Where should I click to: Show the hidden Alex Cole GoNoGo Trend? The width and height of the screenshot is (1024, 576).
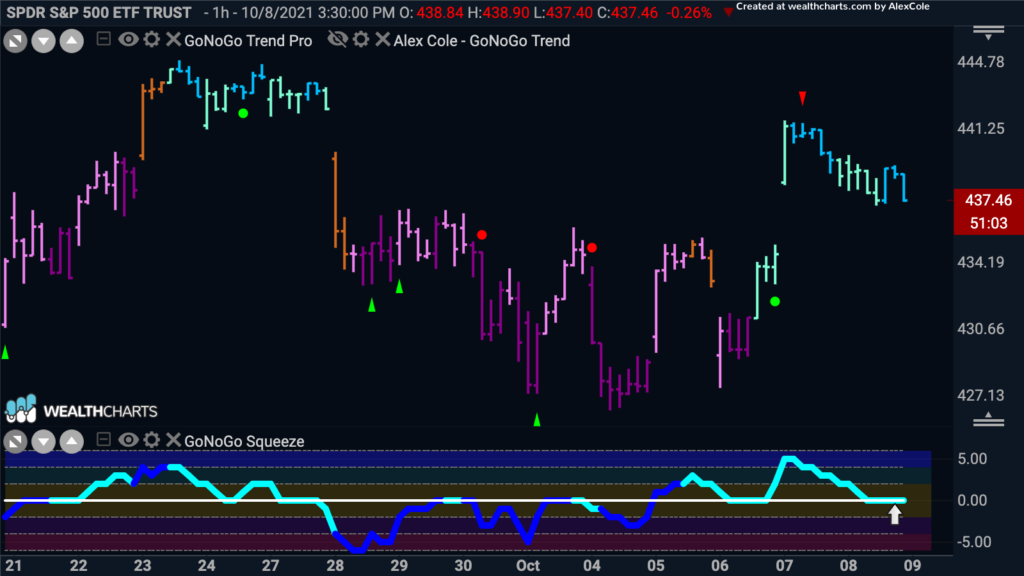tap(337, 40)
